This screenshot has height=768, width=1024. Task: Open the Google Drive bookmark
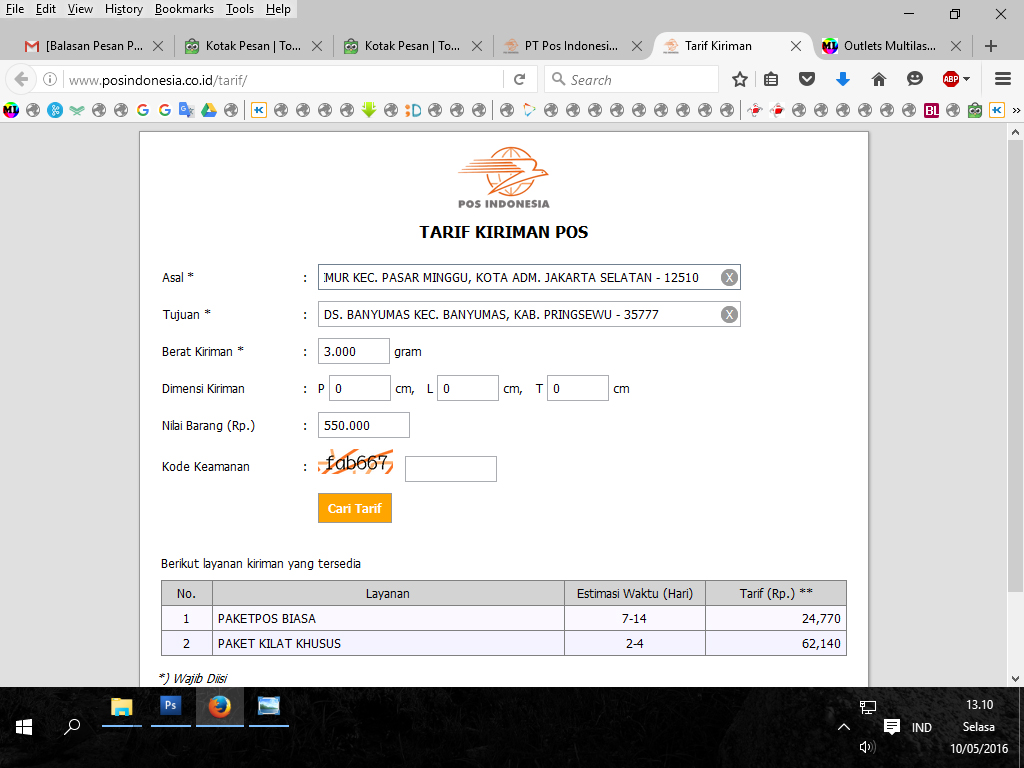(209, 110)
